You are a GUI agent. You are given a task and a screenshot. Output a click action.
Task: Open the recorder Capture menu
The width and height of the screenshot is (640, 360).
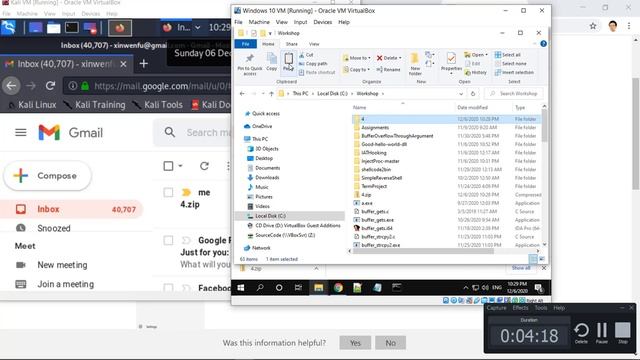(x=496, y=308)
